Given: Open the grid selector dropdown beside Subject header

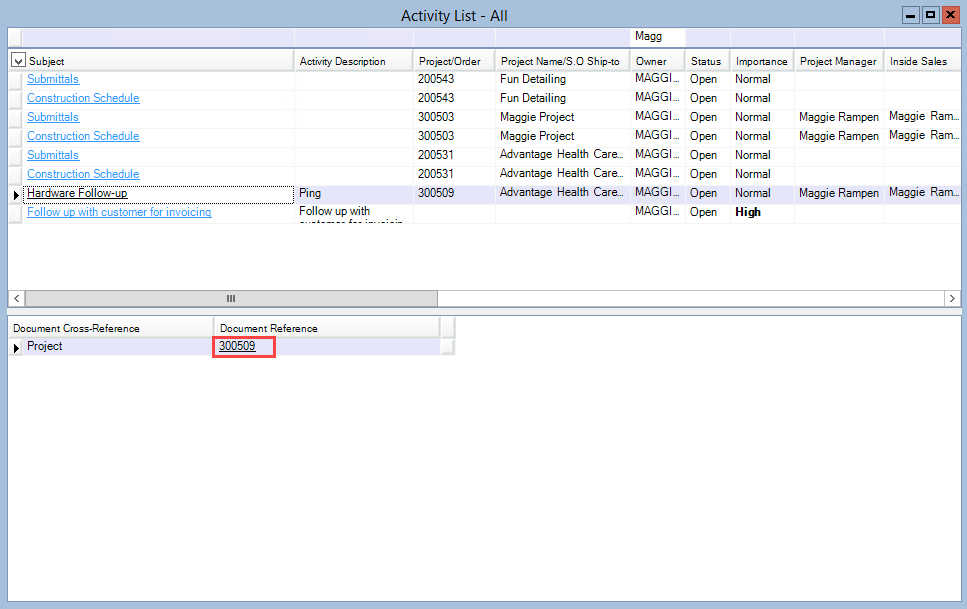Looking at the screenshot, I should click(x=18, y=61).
